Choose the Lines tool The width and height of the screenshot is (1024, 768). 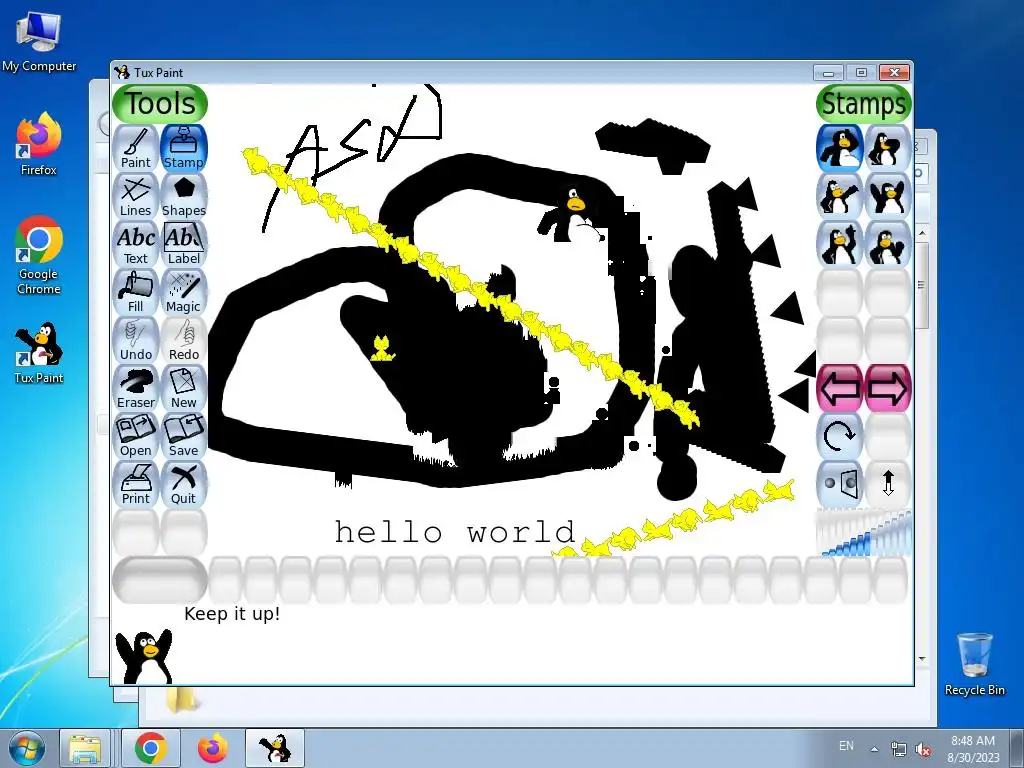click(136, 196)
